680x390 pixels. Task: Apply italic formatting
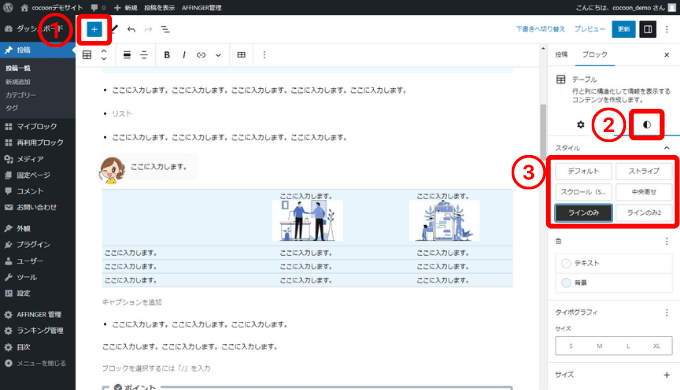click(x=184, y=55)
